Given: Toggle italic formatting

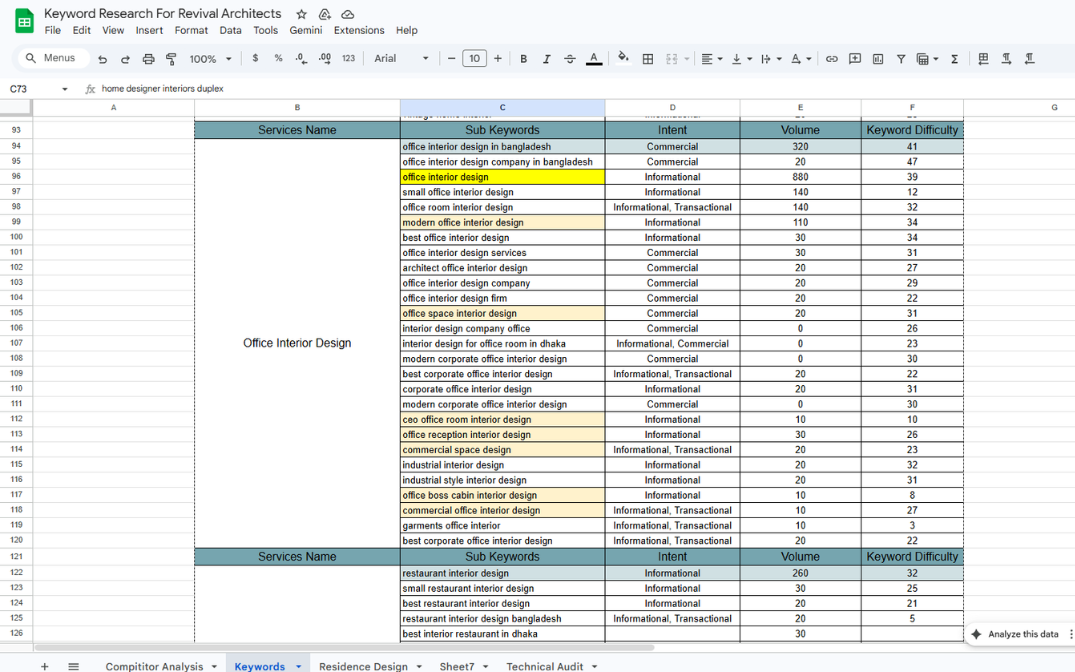Looking at the screenshot, I should coord(546,59).
